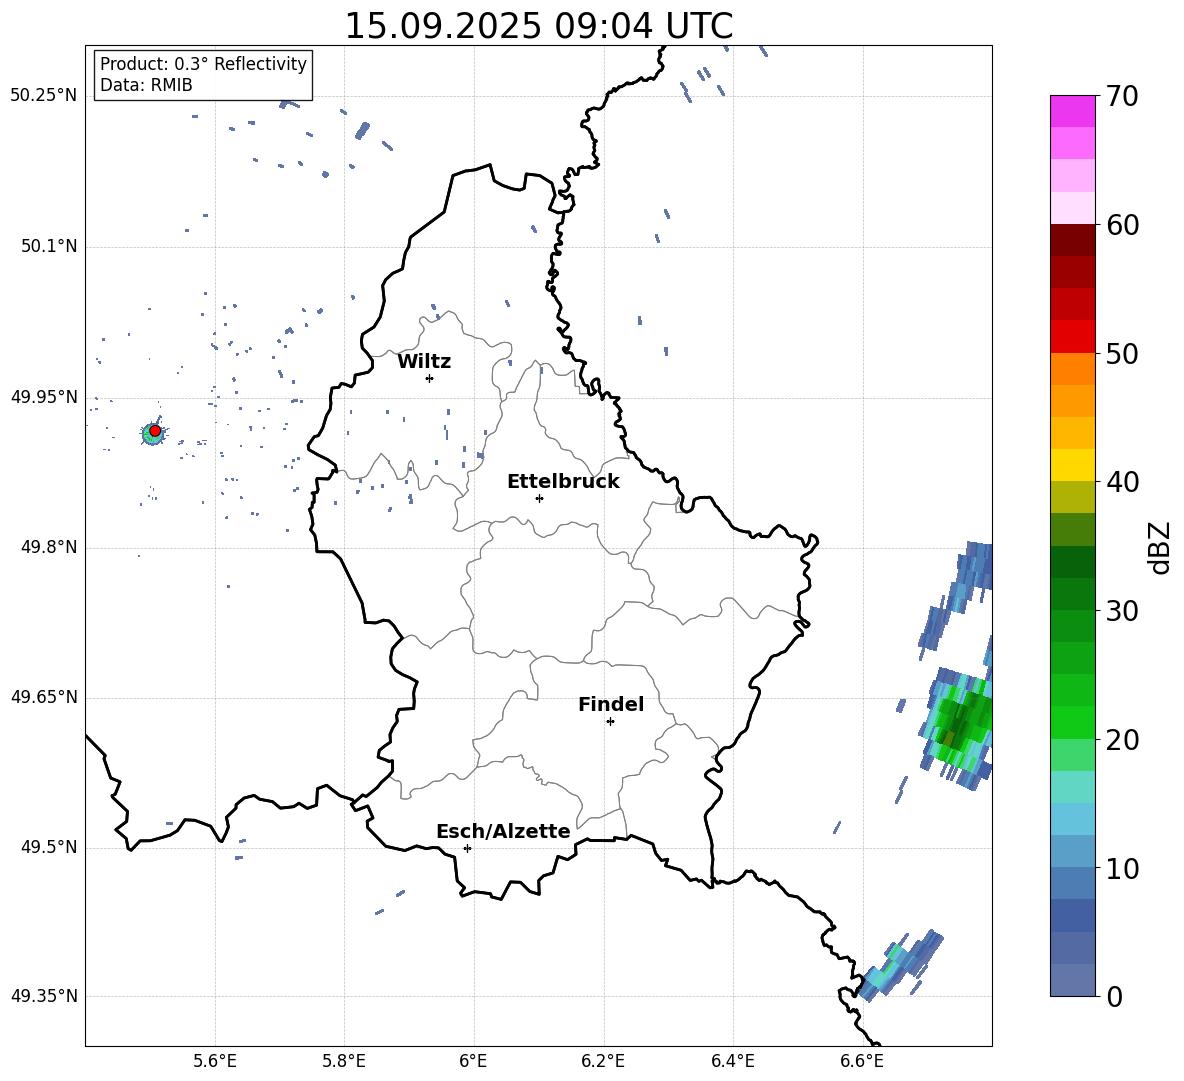The width and height of the screenshot is (1184, 1081).
Task: Click the Findel city label
Action: [611, 705]
